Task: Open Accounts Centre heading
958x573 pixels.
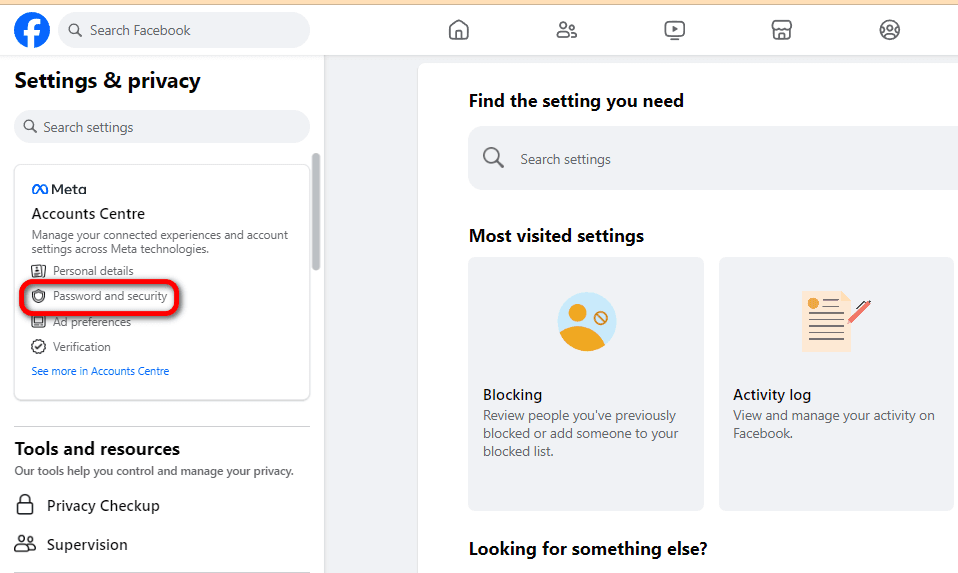Action: [x=88, y=214]
